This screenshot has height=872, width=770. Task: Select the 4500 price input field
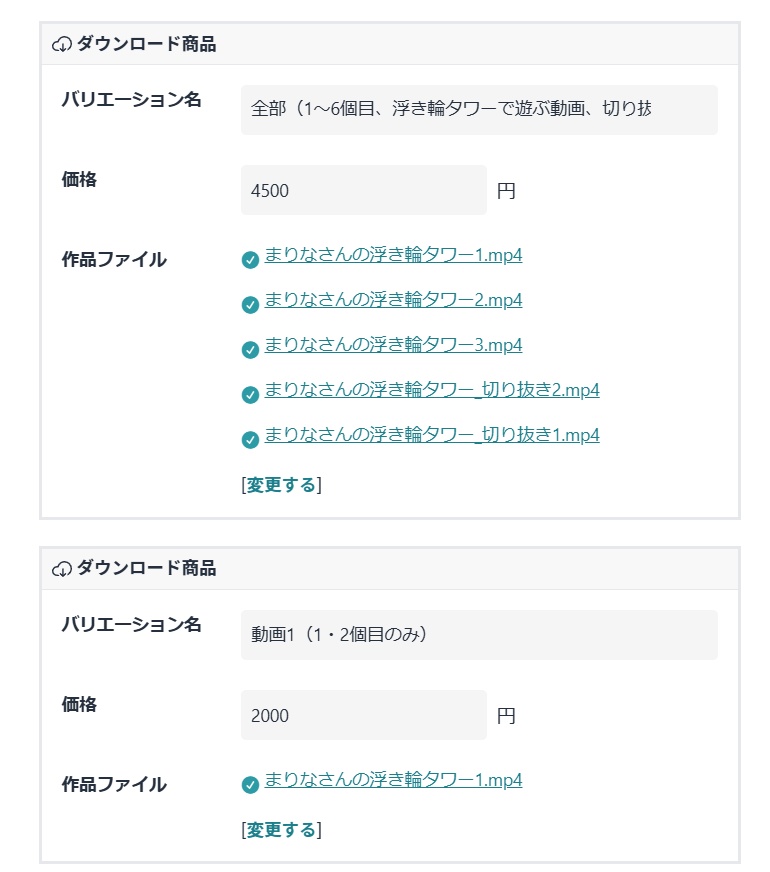(362, 189)
